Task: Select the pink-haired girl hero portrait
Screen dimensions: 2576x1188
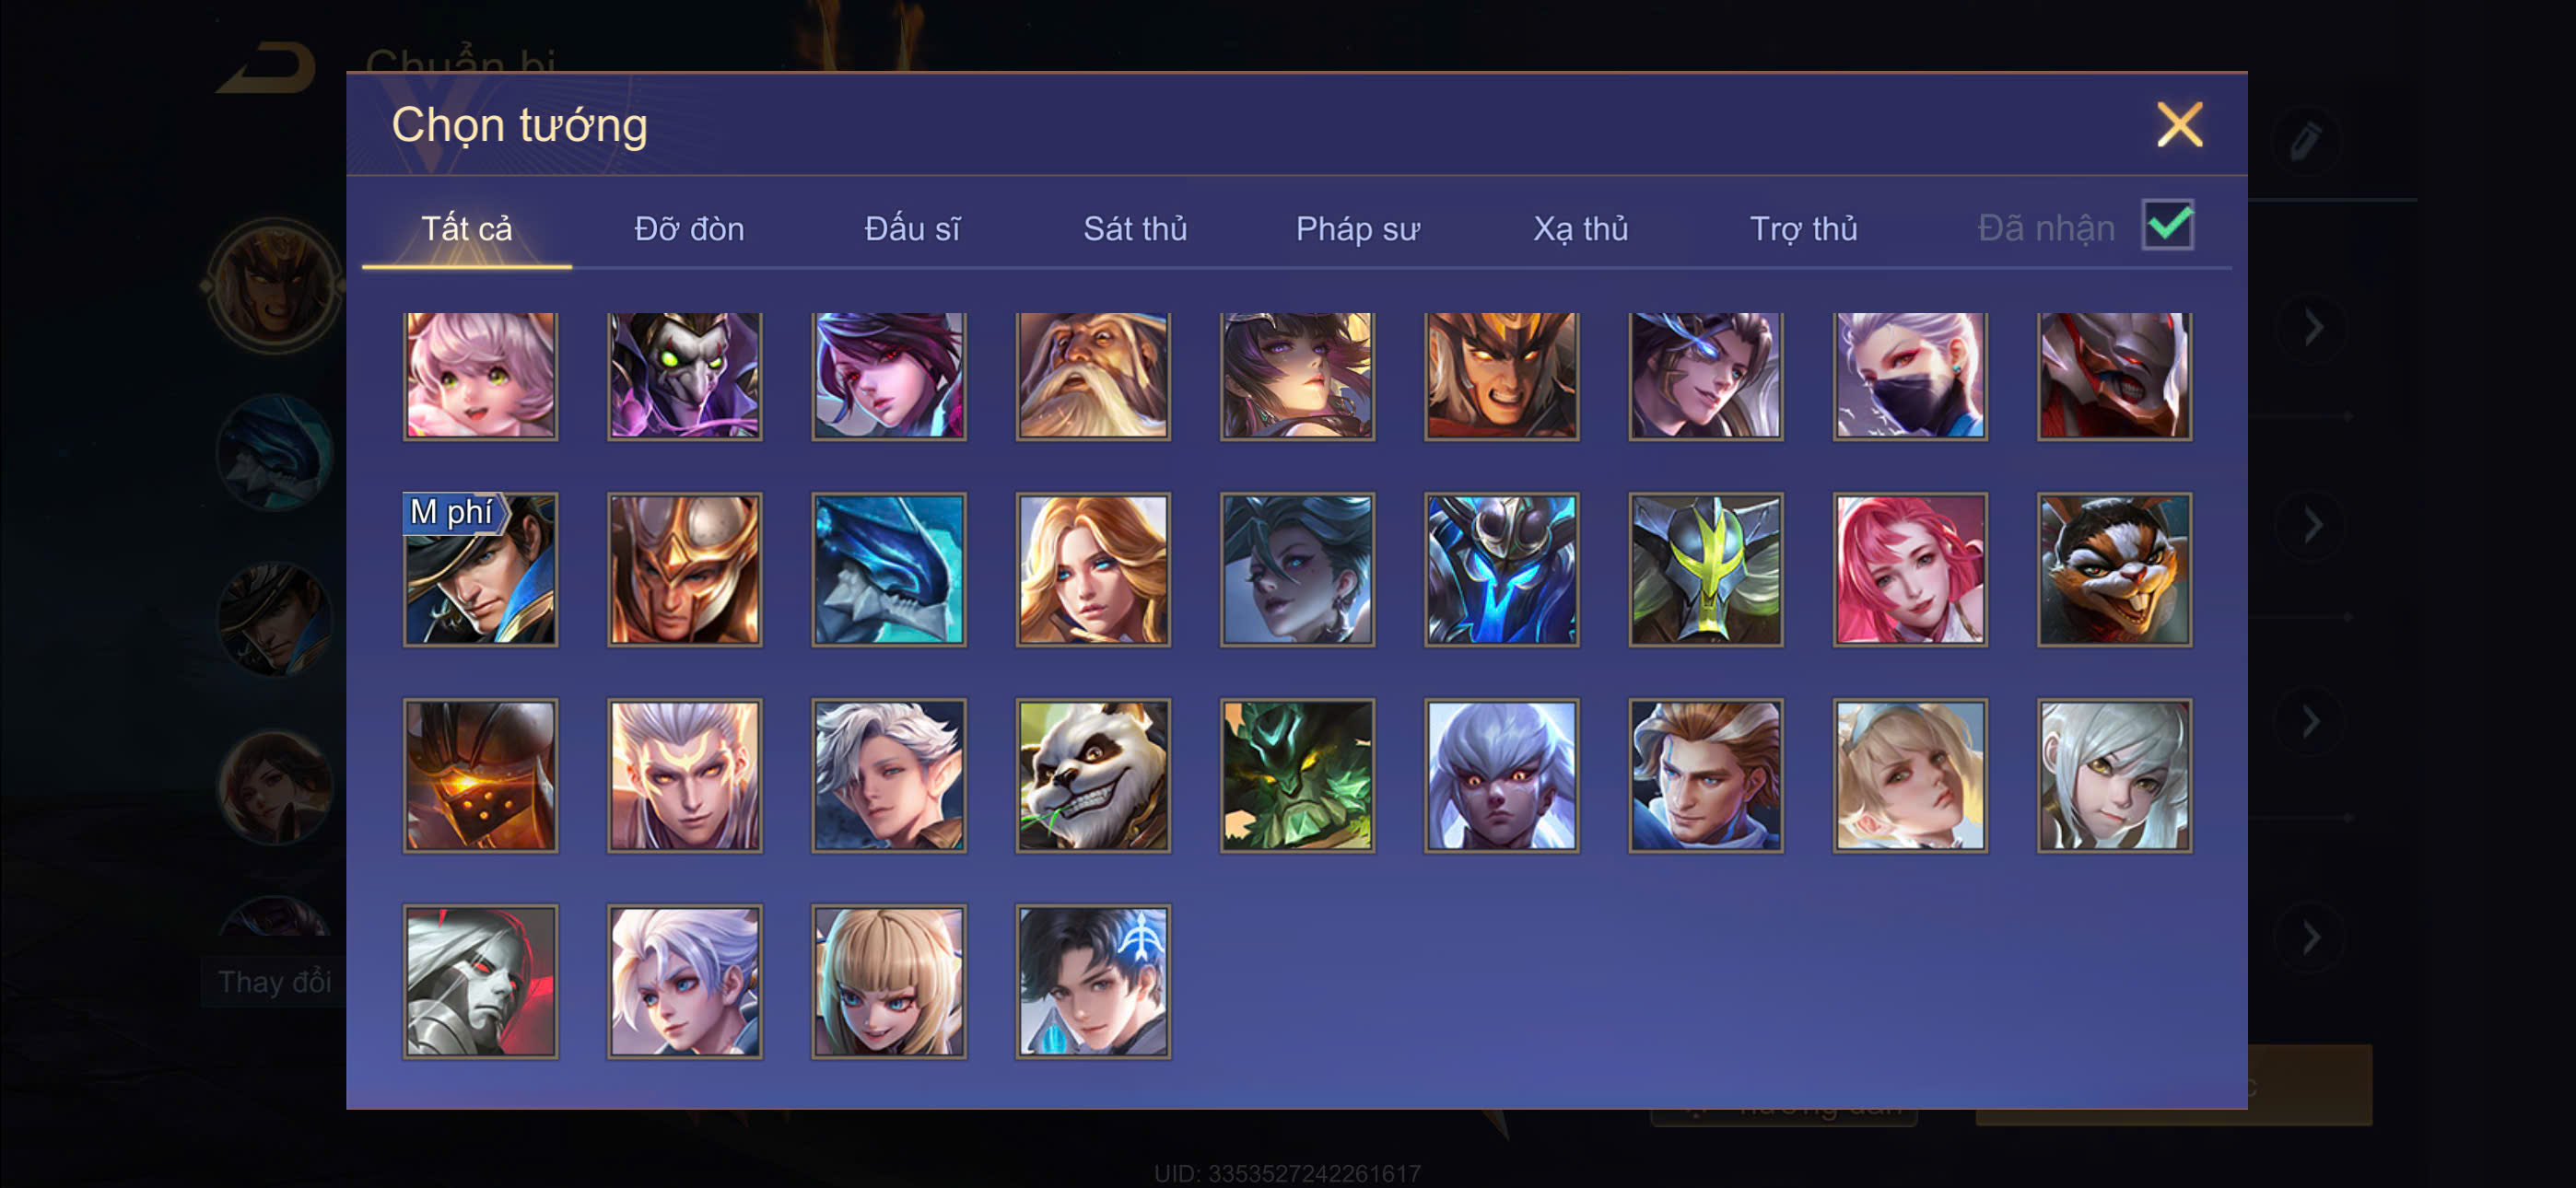Action: click(480, 375)
